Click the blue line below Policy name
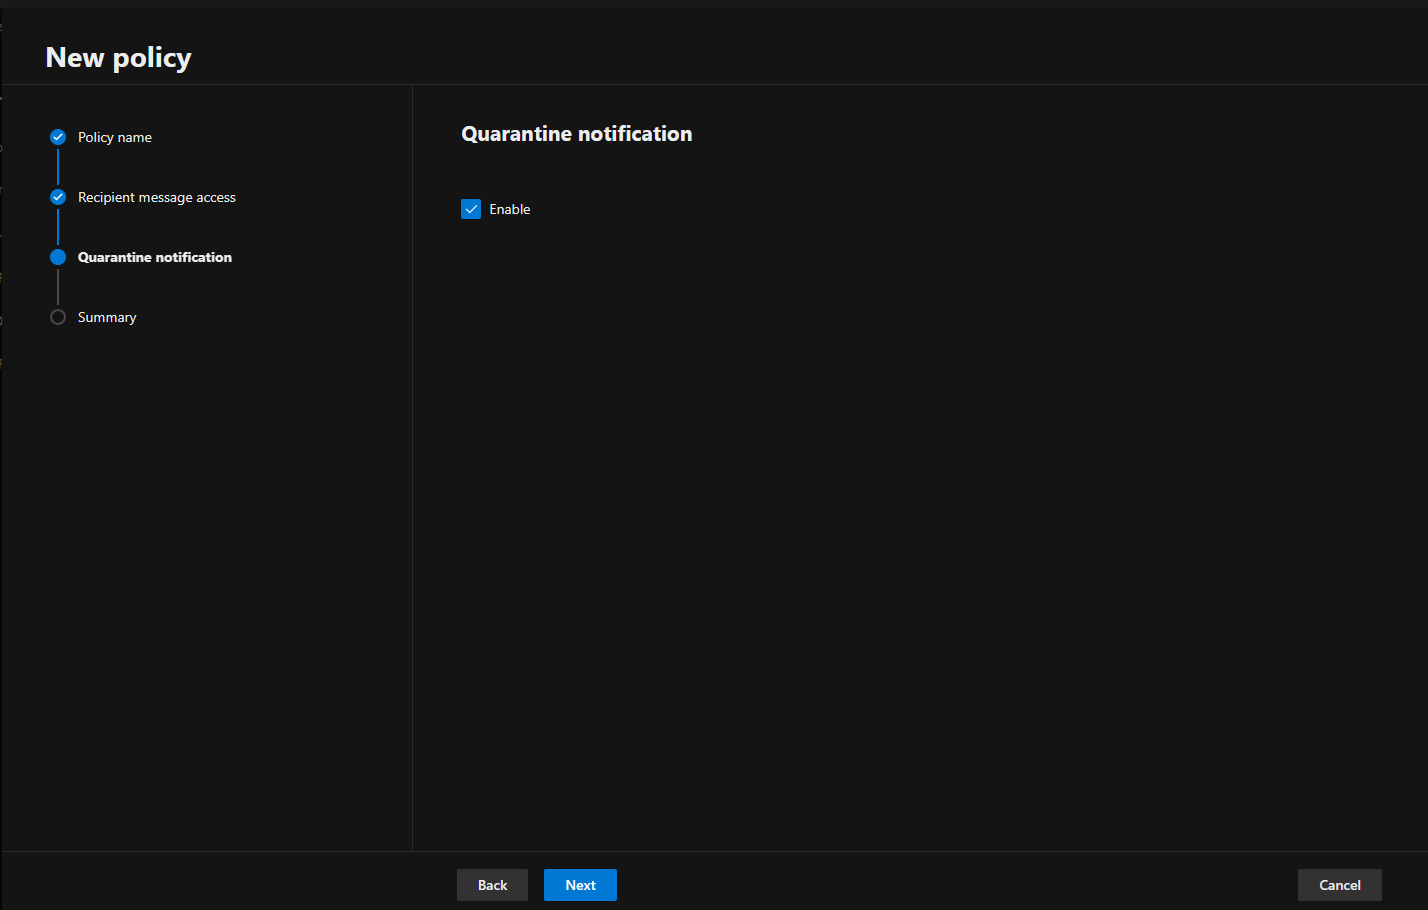The width and height of the screenshot is (1428, 910). point(58,167)
